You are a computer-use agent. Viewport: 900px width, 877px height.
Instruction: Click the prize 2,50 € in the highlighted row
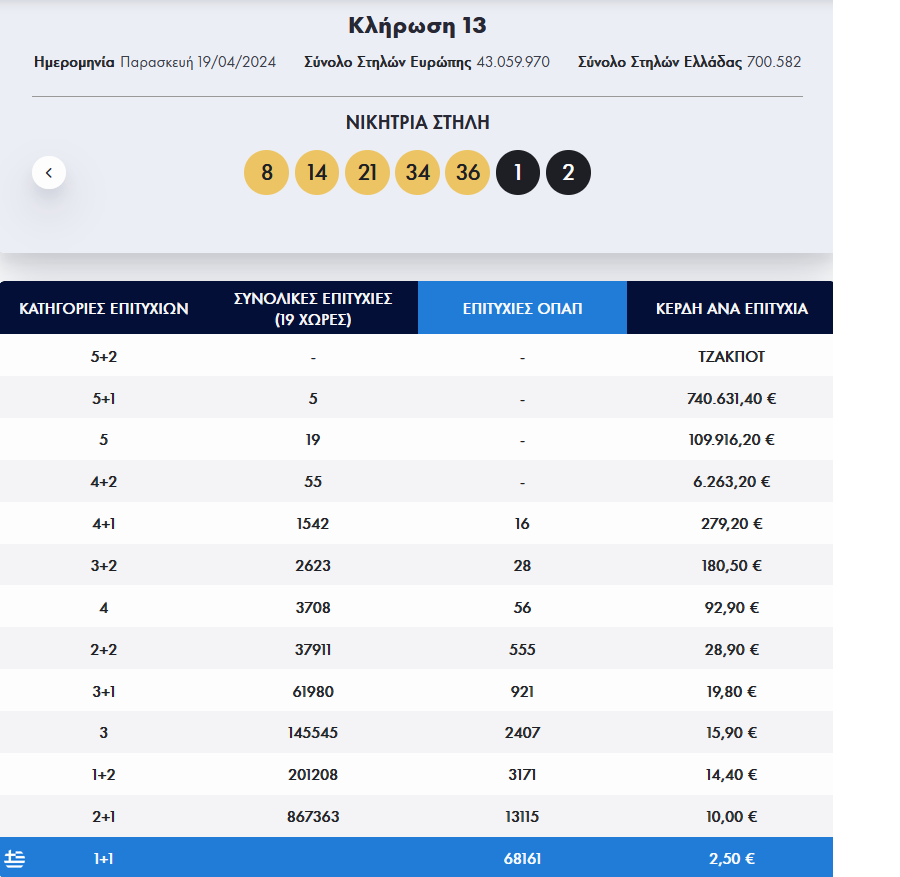point(731,859)
